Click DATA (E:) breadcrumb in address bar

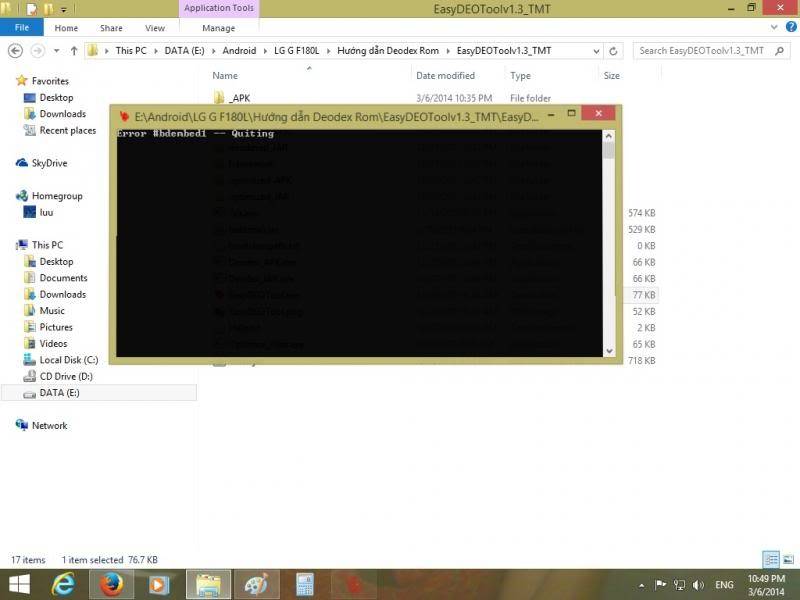coord(184,51)
